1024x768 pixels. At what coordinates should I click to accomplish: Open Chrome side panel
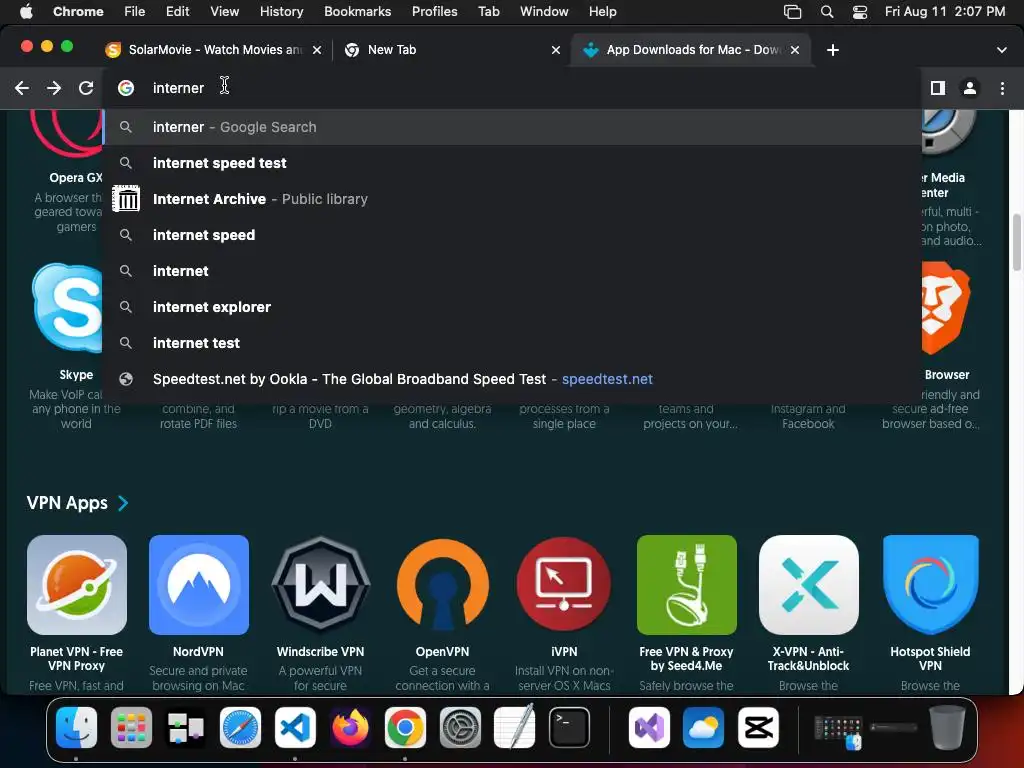pyautogui.click(x=937, y=88)
